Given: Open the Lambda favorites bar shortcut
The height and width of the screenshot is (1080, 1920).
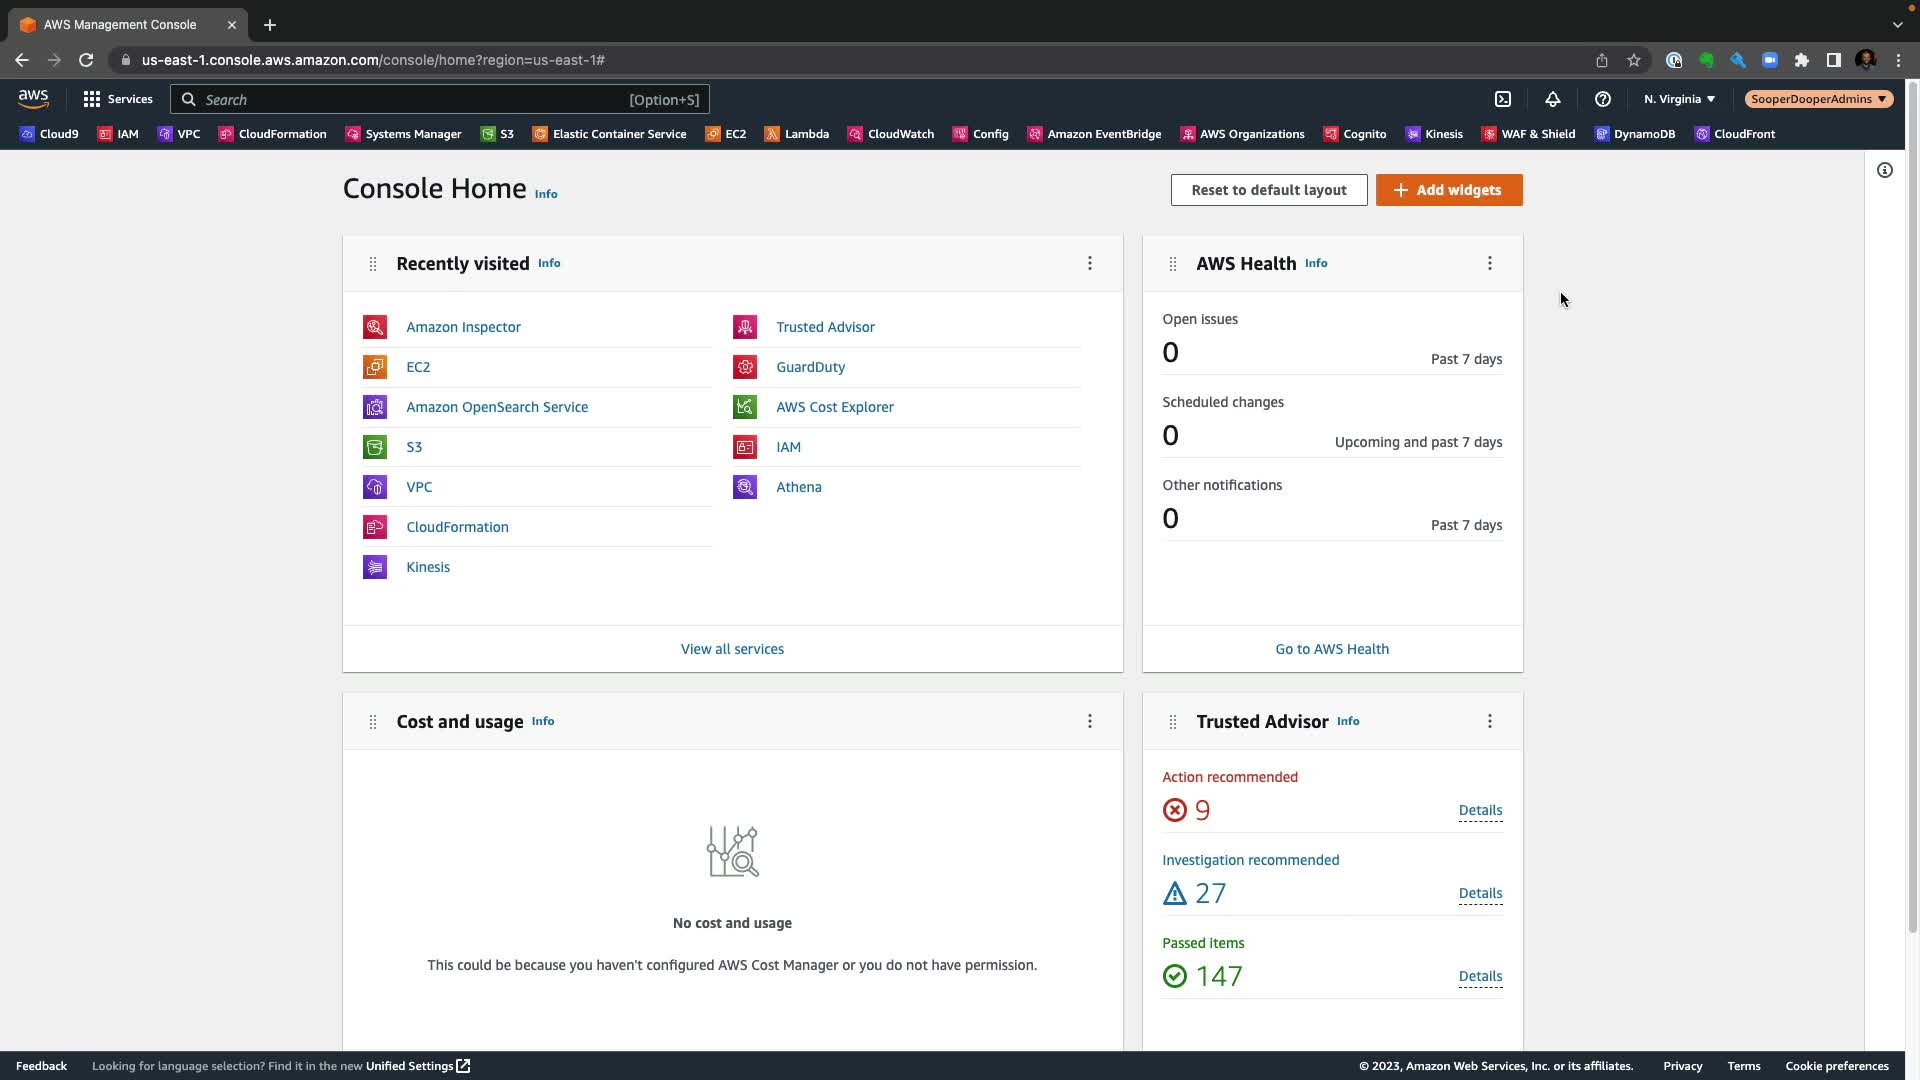Looking at the screenshot, I should click(797, 134).
